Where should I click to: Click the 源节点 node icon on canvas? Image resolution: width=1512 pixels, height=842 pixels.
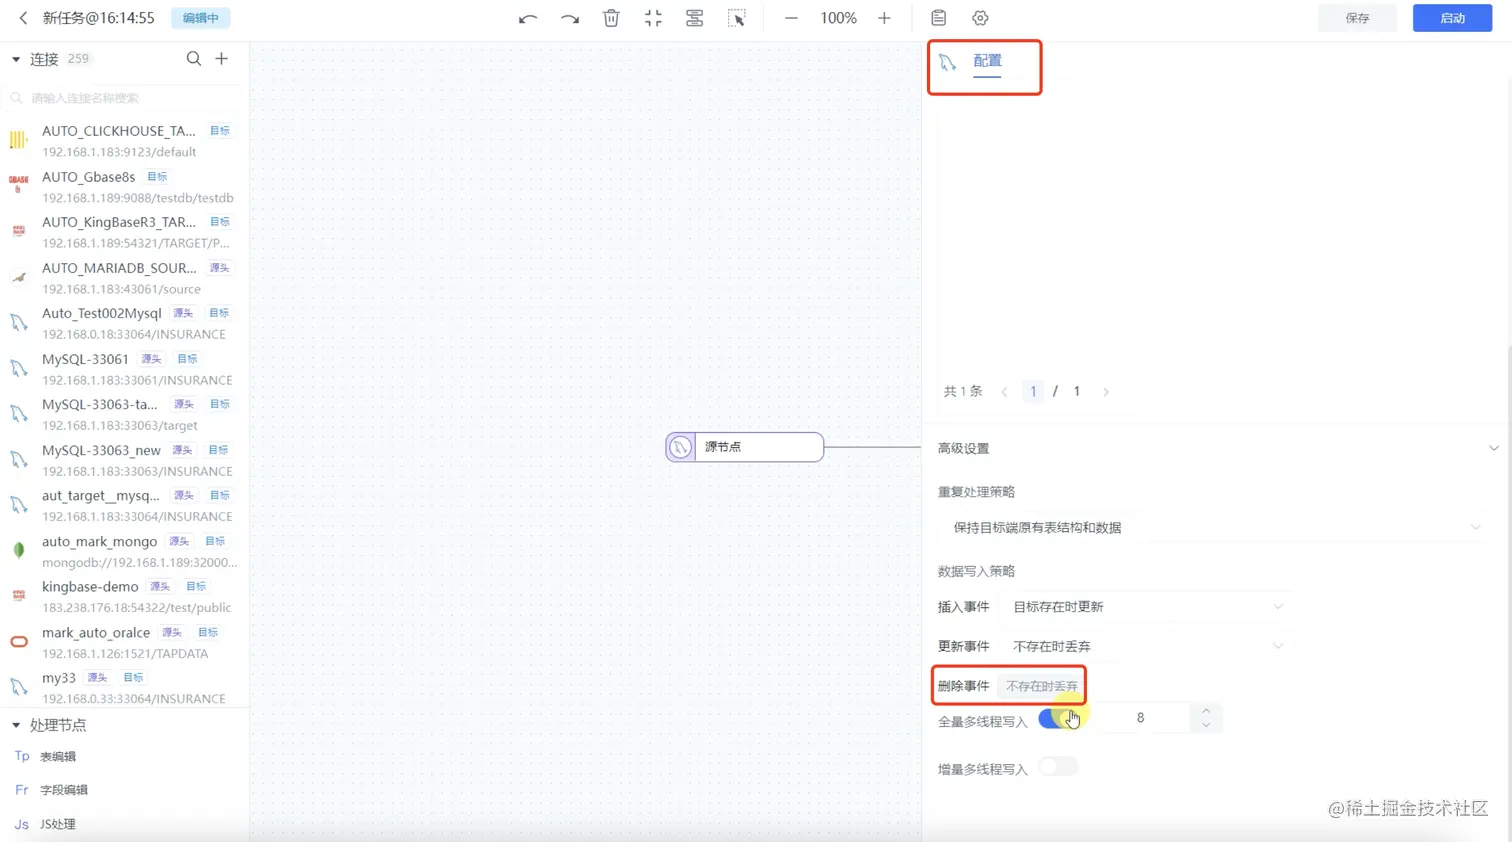pyautogui.click(x=680, y=447)
